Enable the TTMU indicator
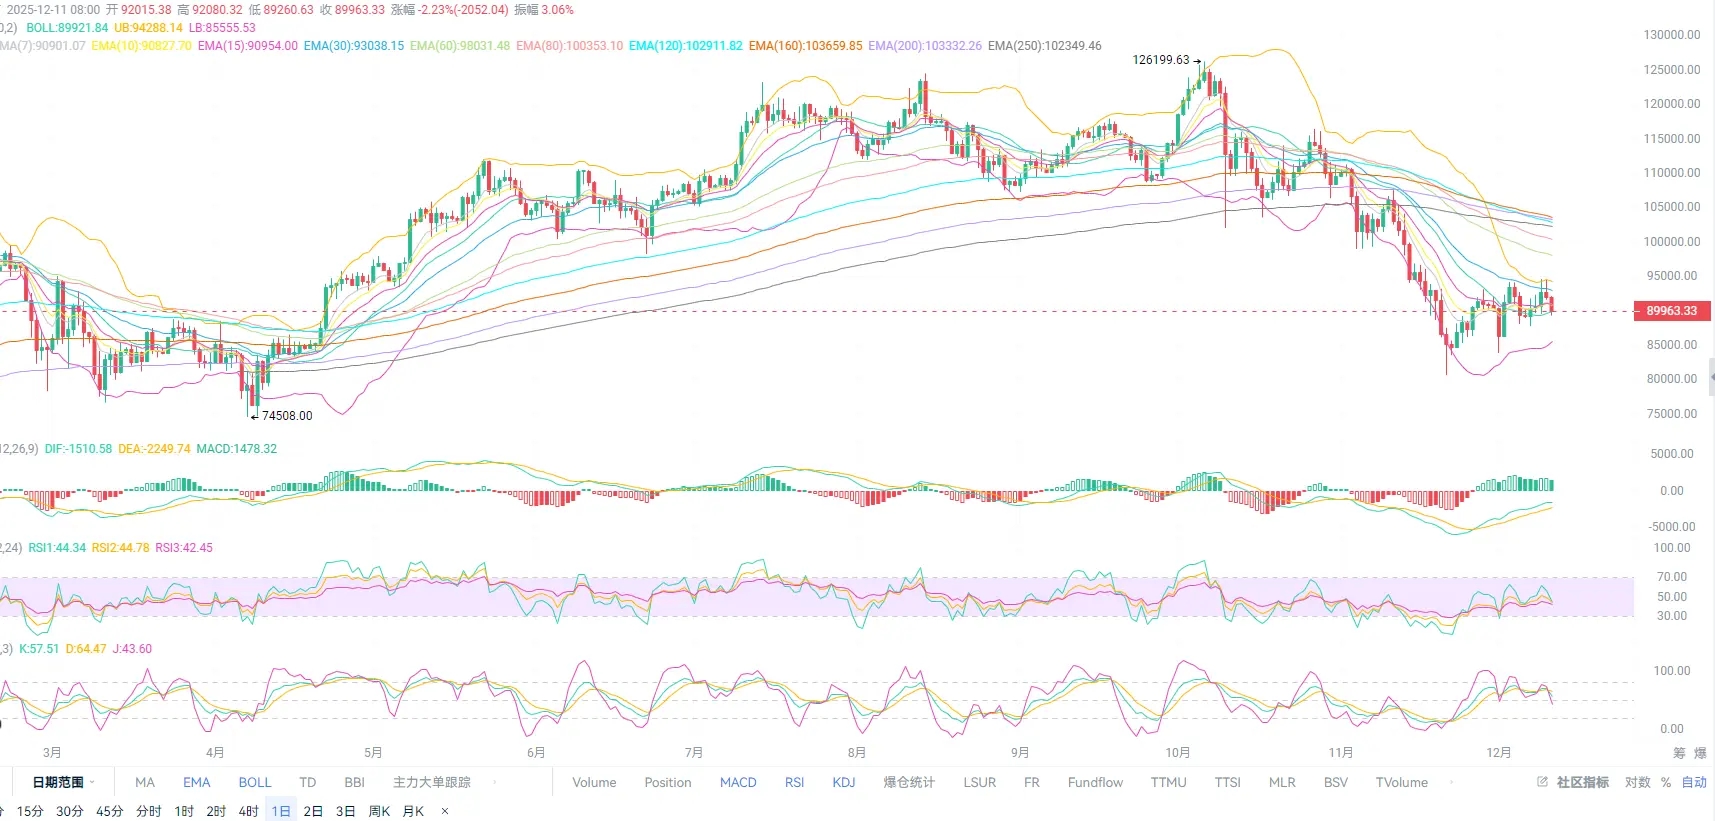Viewport: 1715px width, 821px height. point(1169,782)
